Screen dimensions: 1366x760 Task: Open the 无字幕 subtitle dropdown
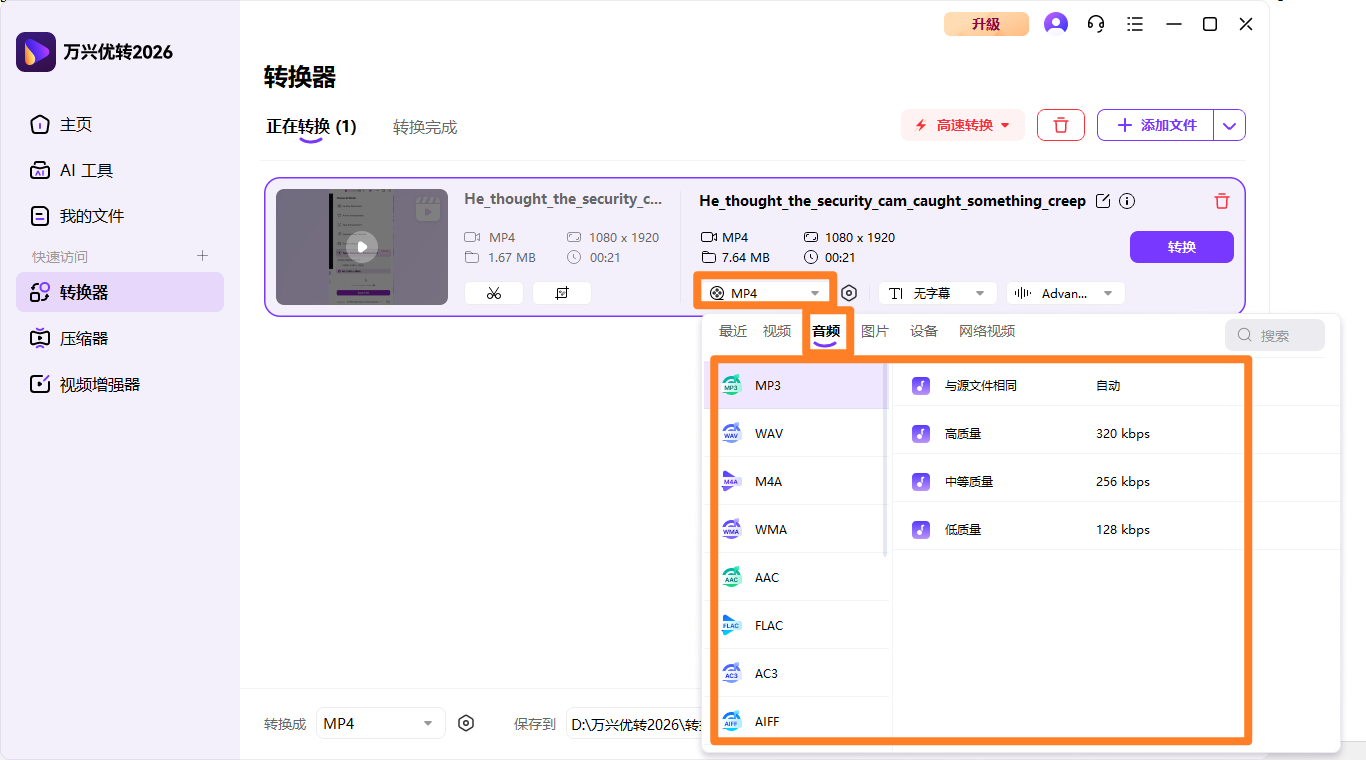(x=937, y=293)
